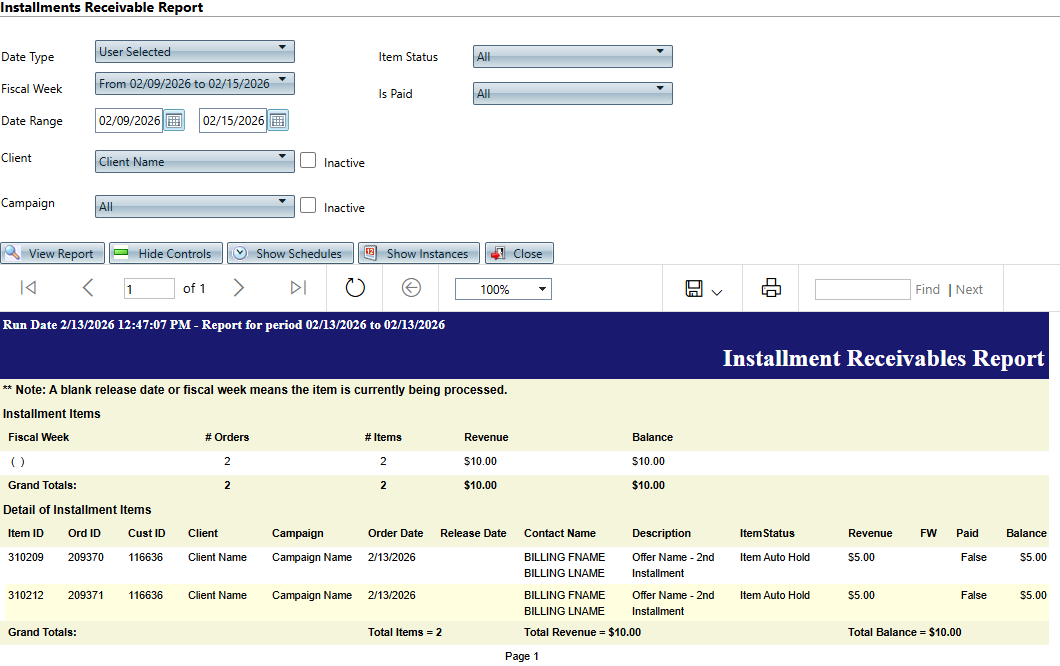Click the Hide Controls button
This screenshot has width=1060, height=666.
[165, 254]
